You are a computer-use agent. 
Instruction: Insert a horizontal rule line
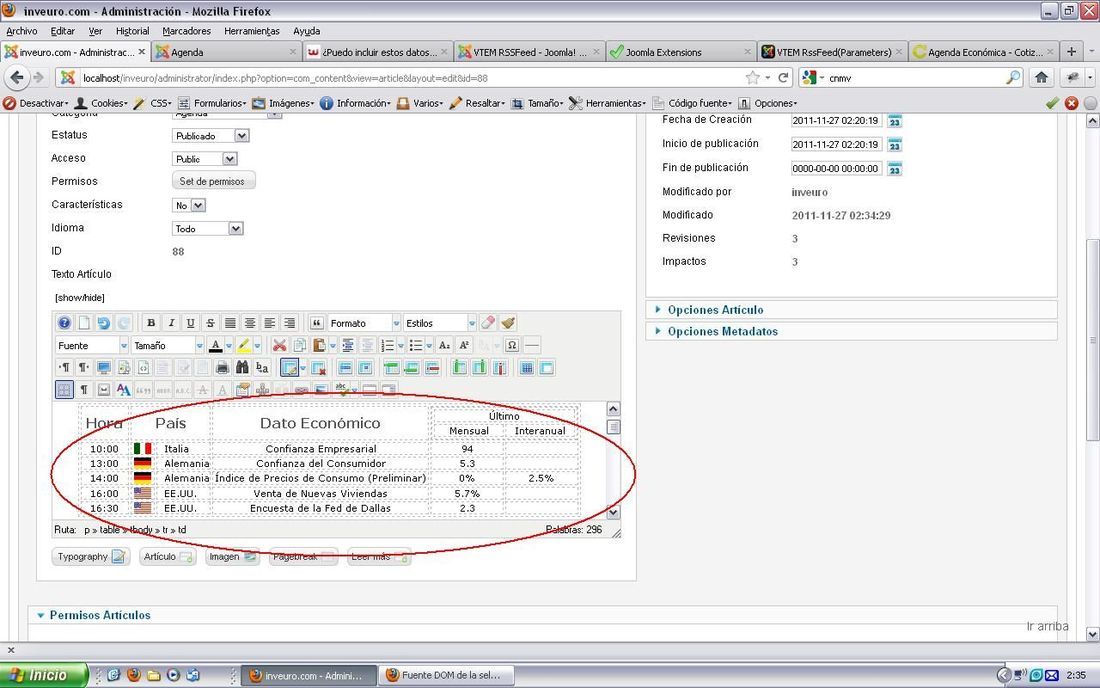pos(532,345)
